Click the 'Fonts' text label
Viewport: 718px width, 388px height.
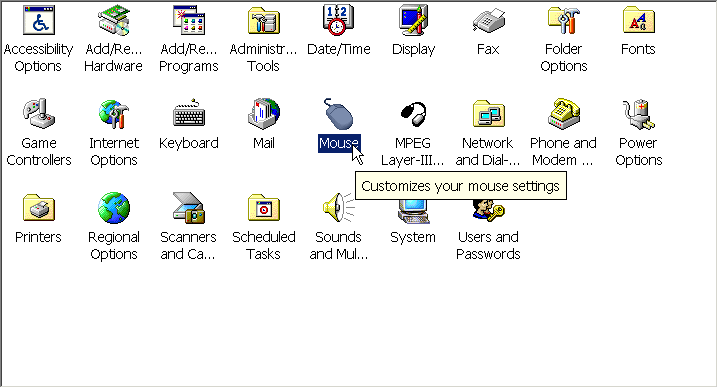(x=638, y=49)
